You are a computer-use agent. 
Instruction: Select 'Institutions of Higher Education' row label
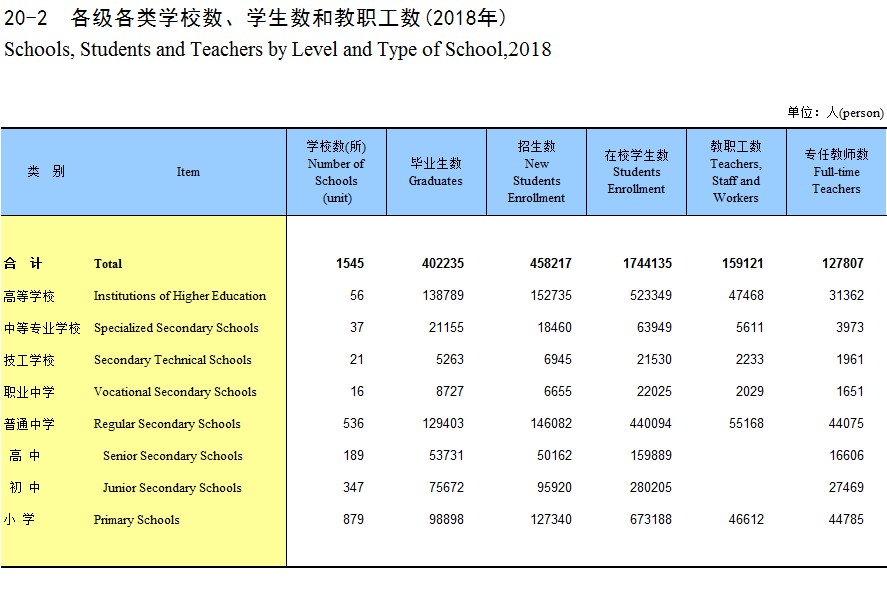pyautogui.click(x=180, y=296)
